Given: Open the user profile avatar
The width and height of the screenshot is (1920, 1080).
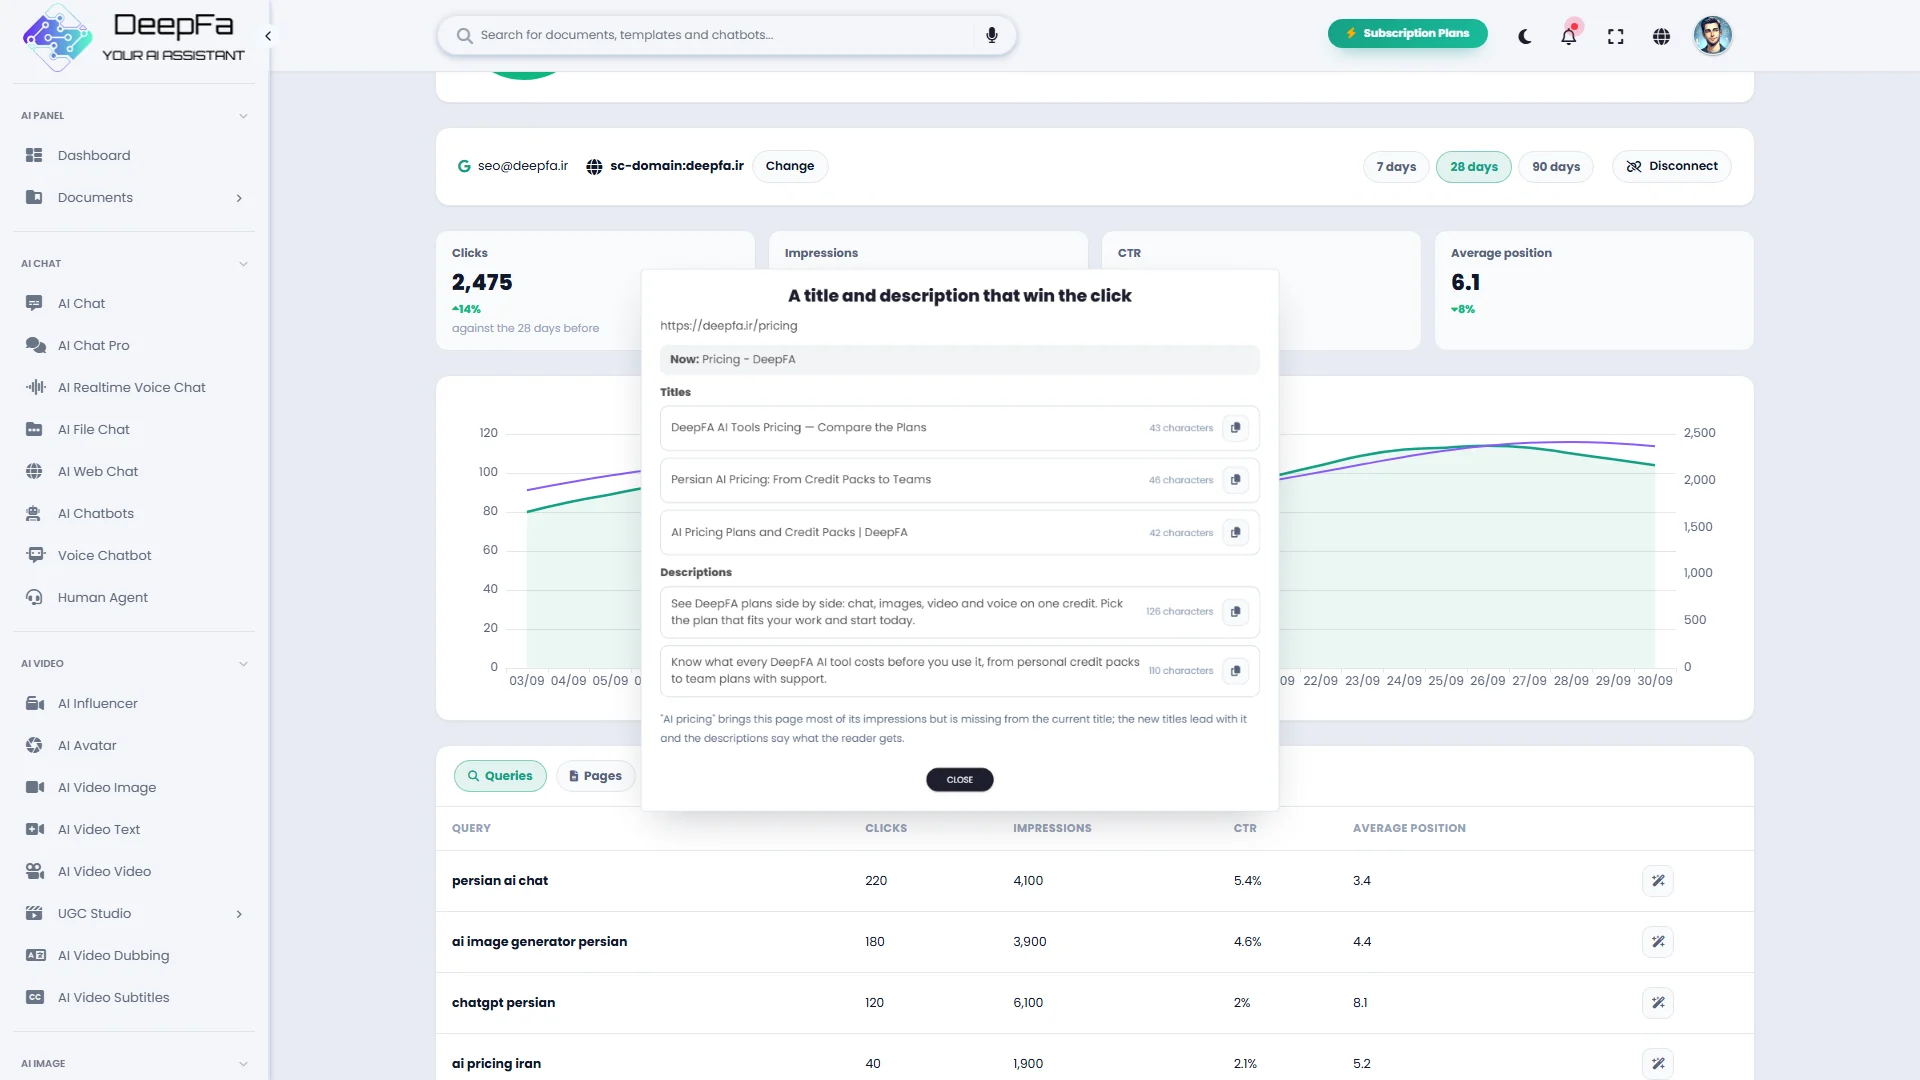Looking at the screenshot, I should tap(1713, 36).
